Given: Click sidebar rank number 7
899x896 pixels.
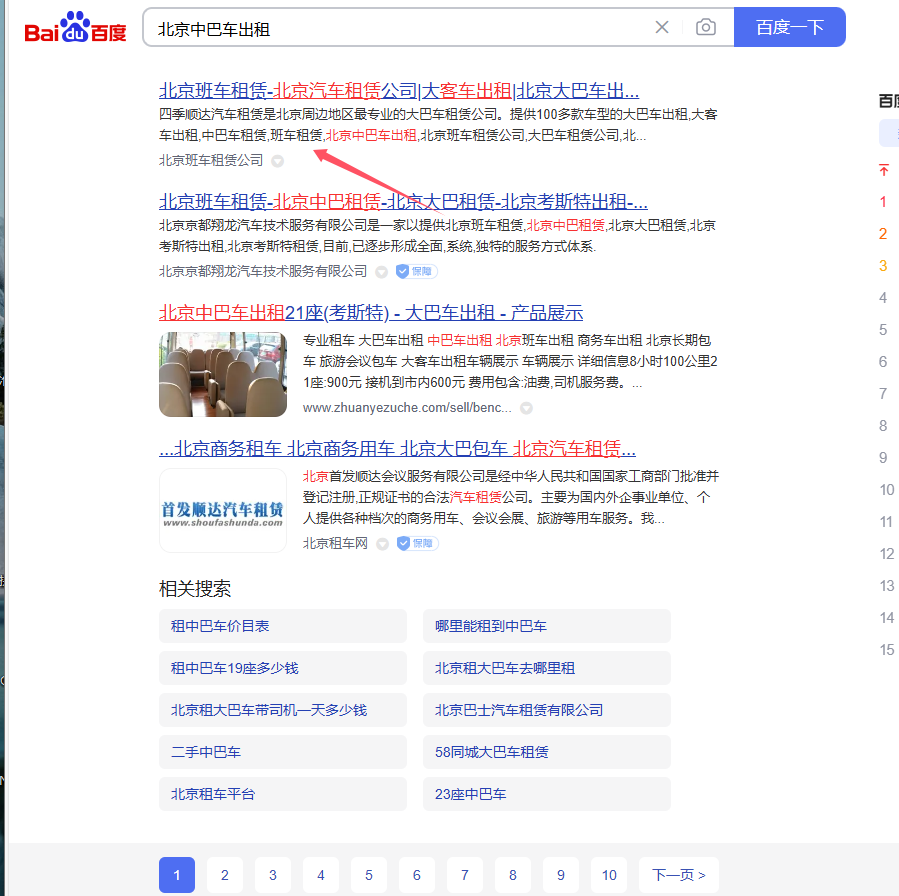Looking at the screenshot, I should (883, 394).
